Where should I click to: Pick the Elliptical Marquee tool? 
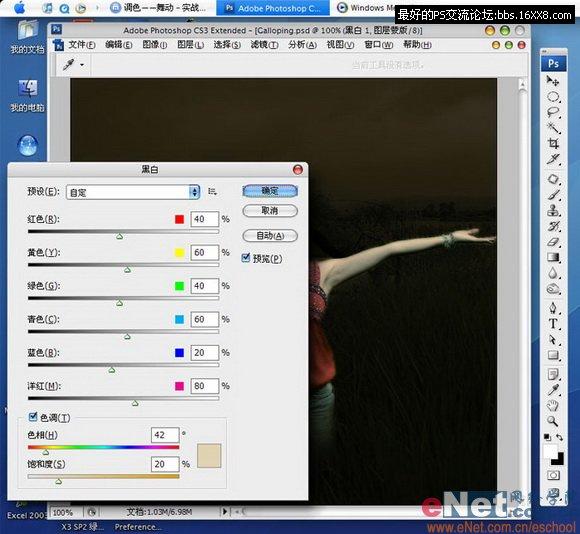pos(553,97)
